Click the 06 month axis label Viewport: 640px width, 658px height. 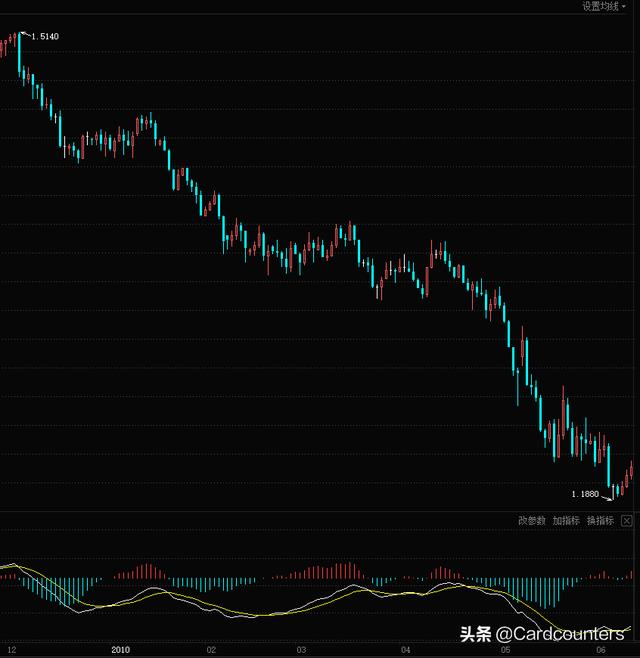[601, 650]
